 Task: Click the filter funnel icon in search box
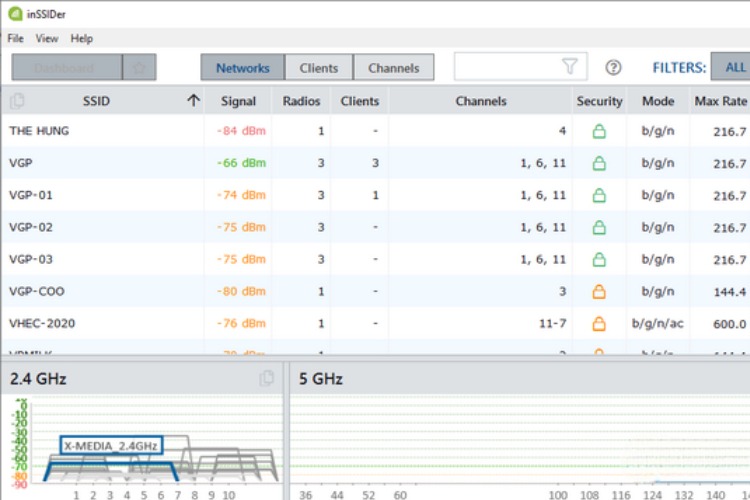570,67
